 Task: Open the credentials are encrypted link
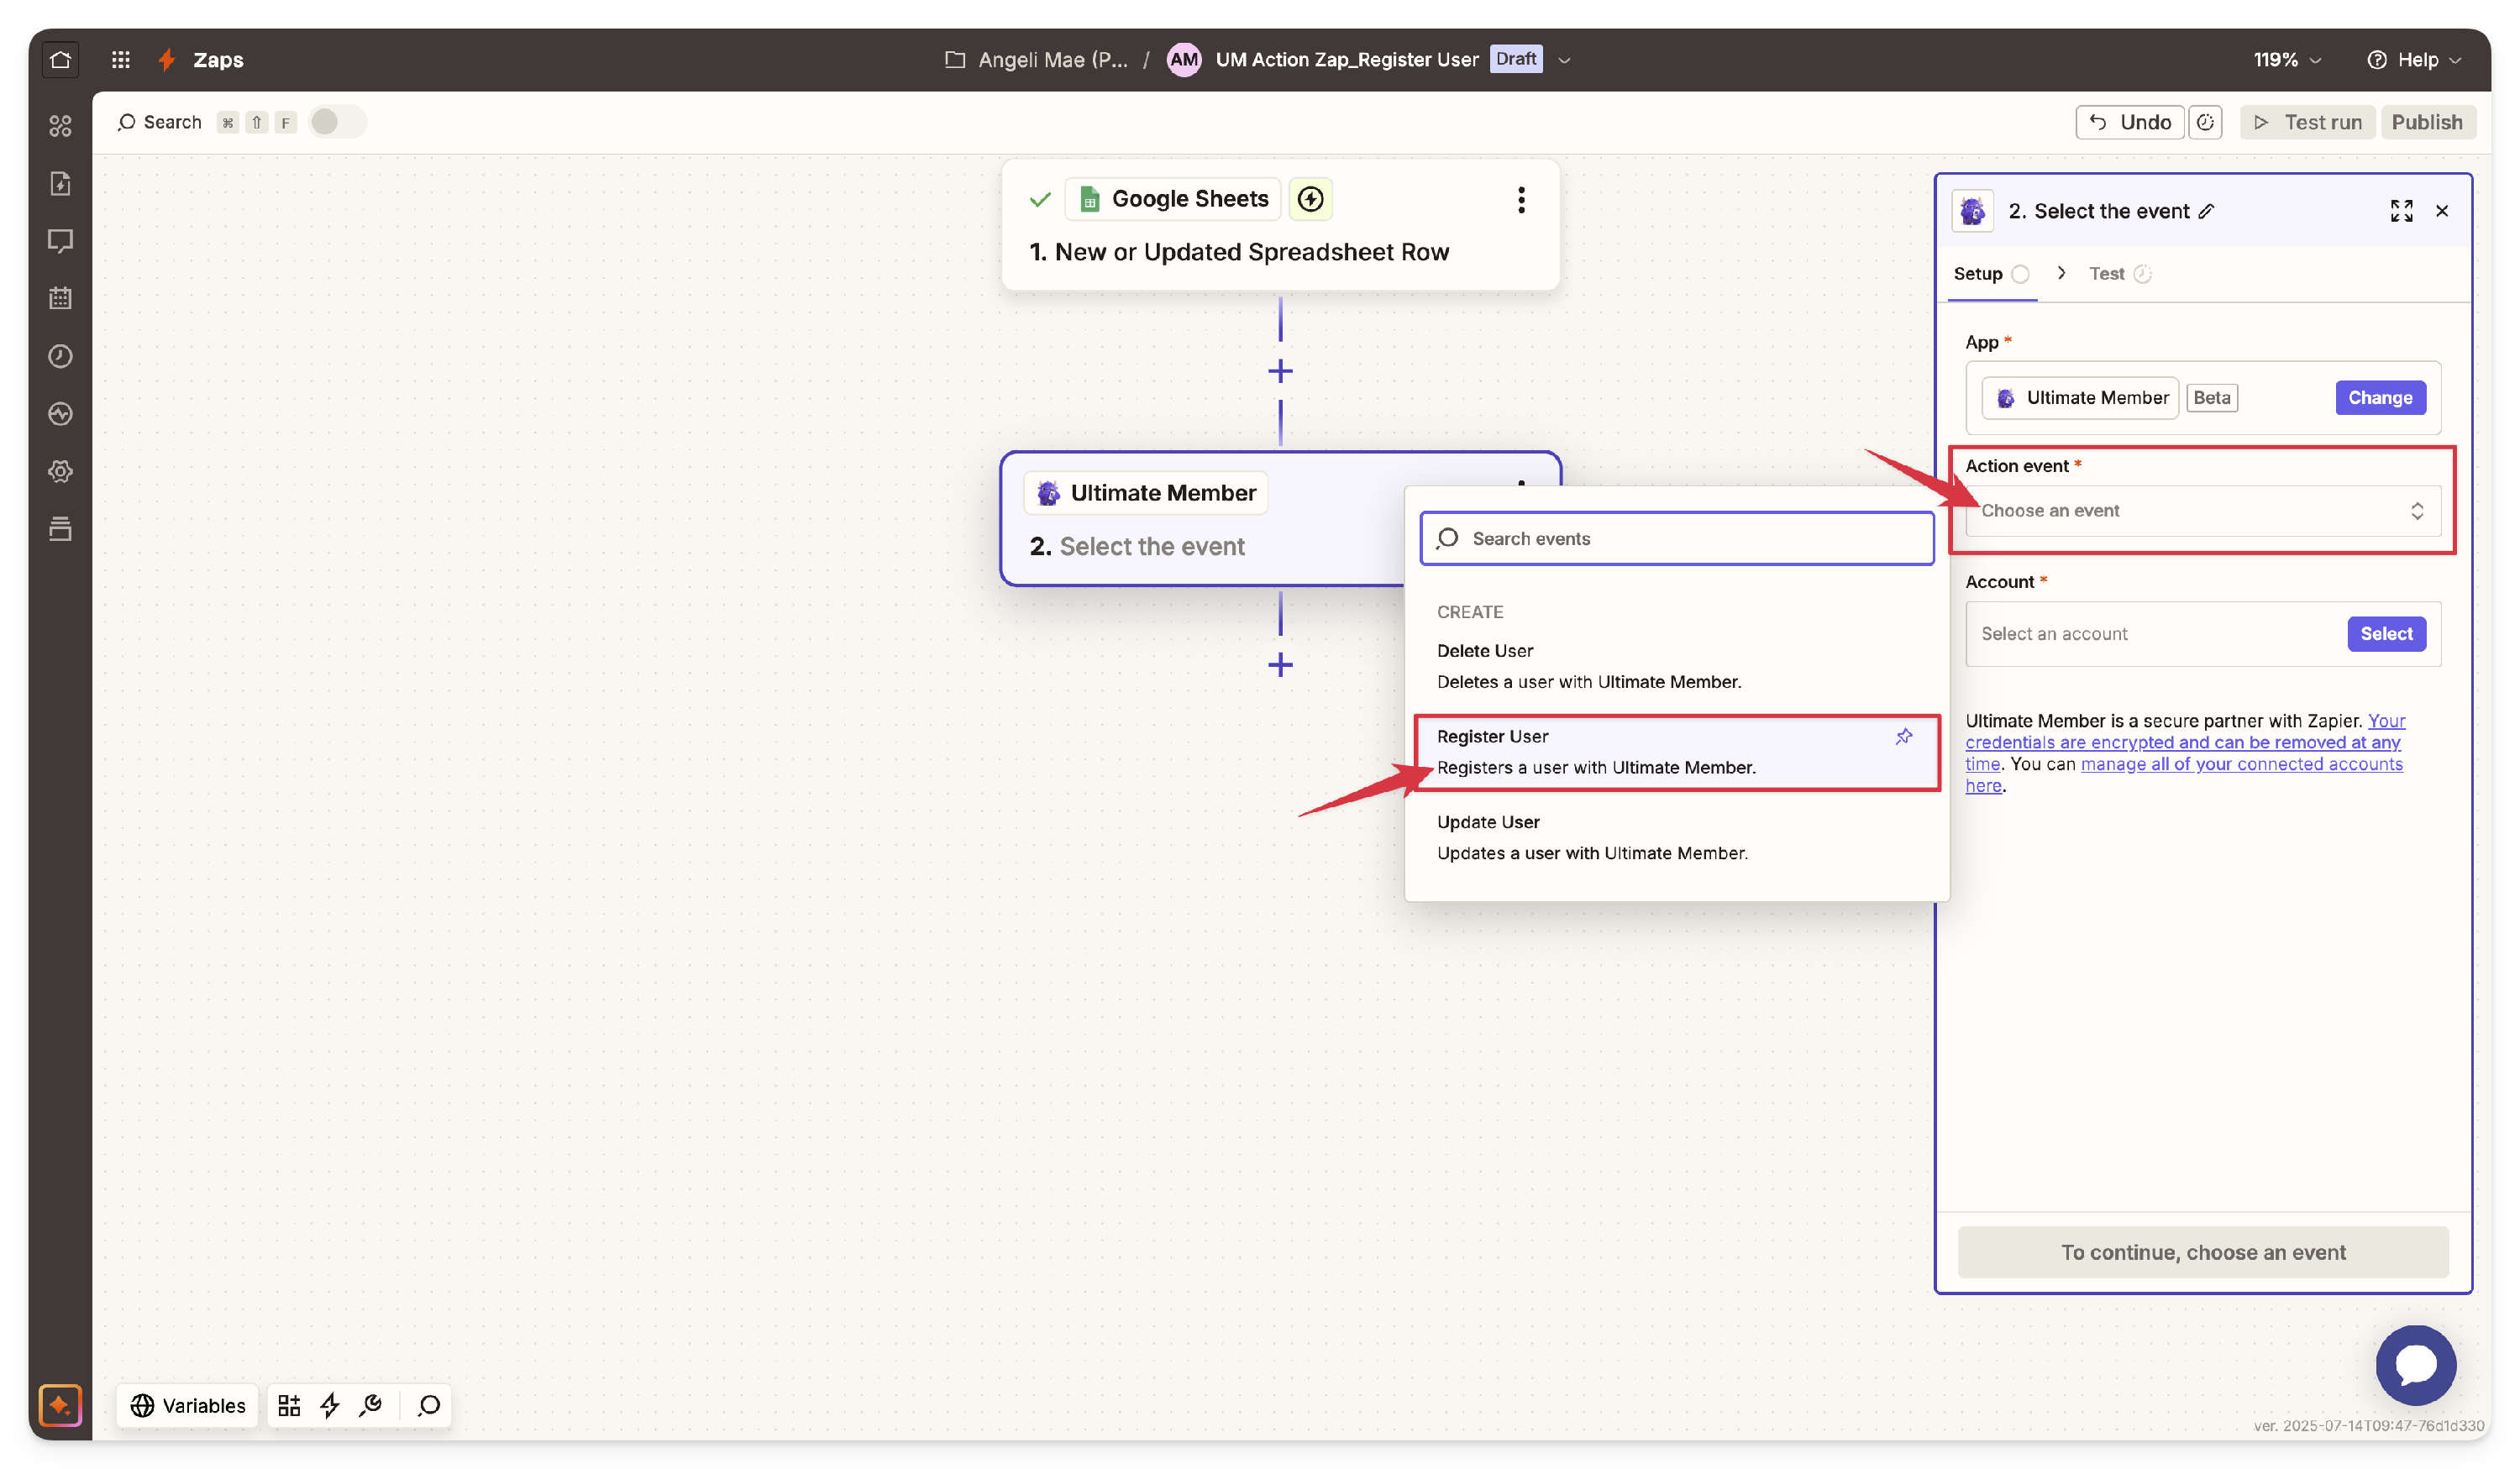[2184, 742]
